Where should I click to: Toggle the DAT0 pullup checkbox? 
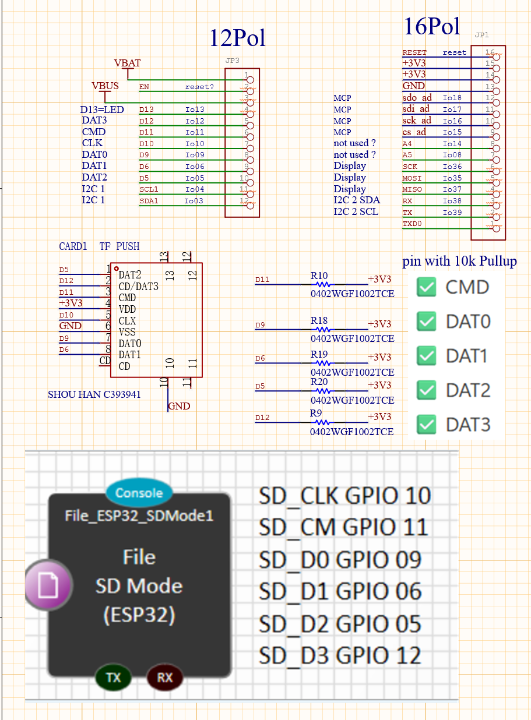pos(426,321)
